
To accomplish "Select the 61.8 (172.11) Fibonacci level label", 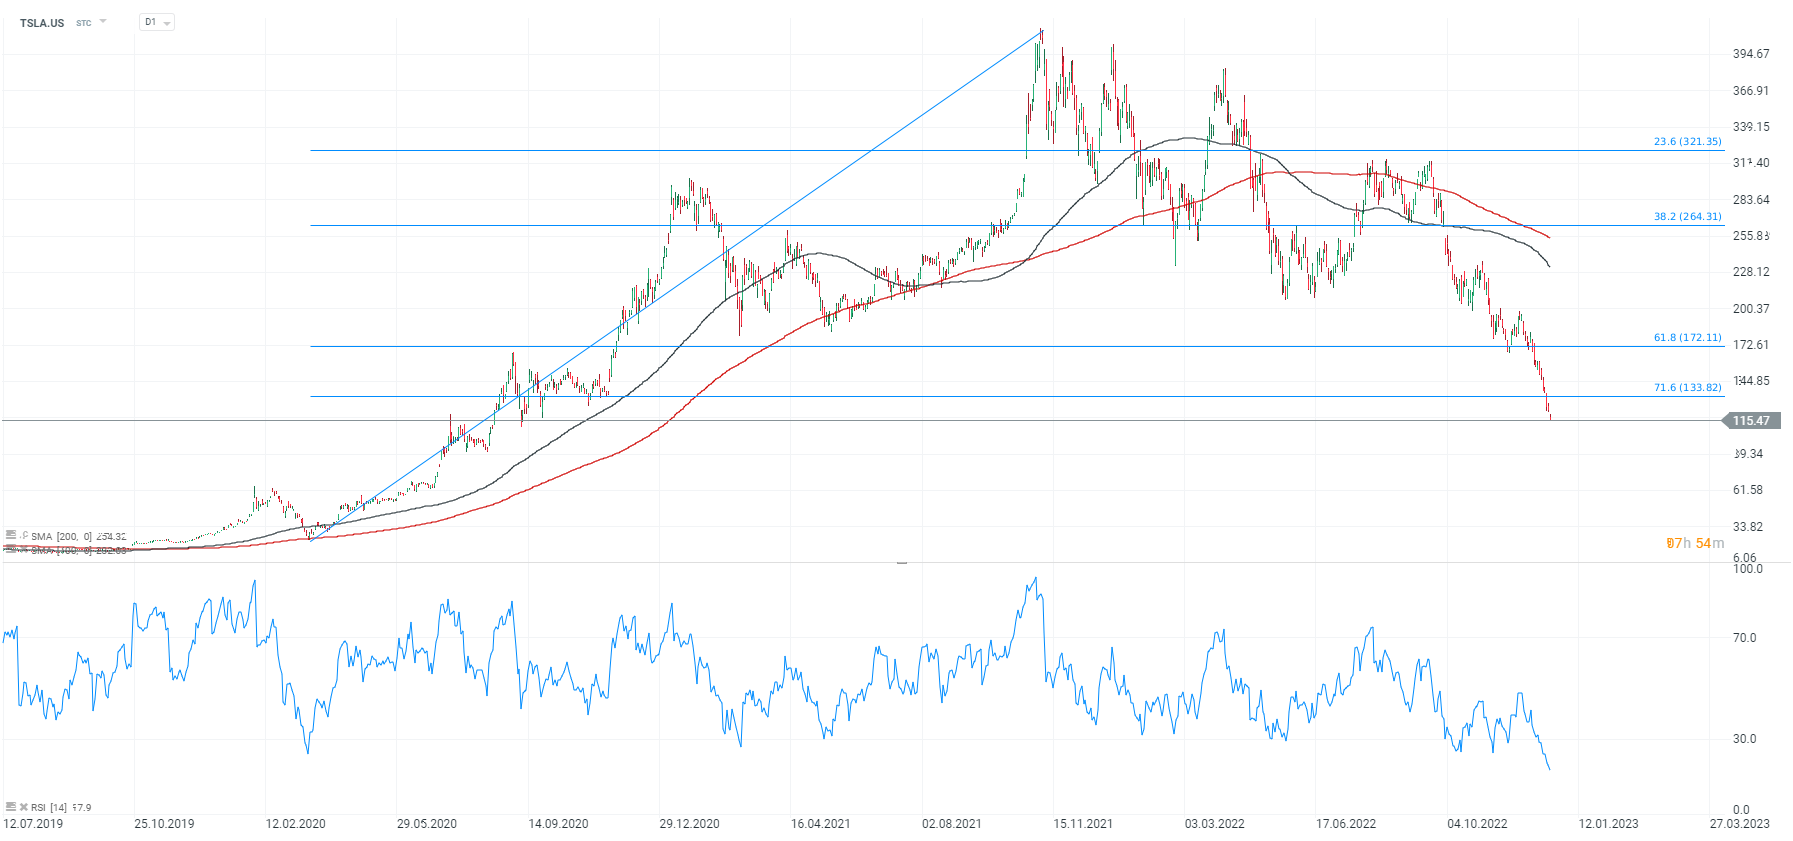I will [x=1688, y=338].
